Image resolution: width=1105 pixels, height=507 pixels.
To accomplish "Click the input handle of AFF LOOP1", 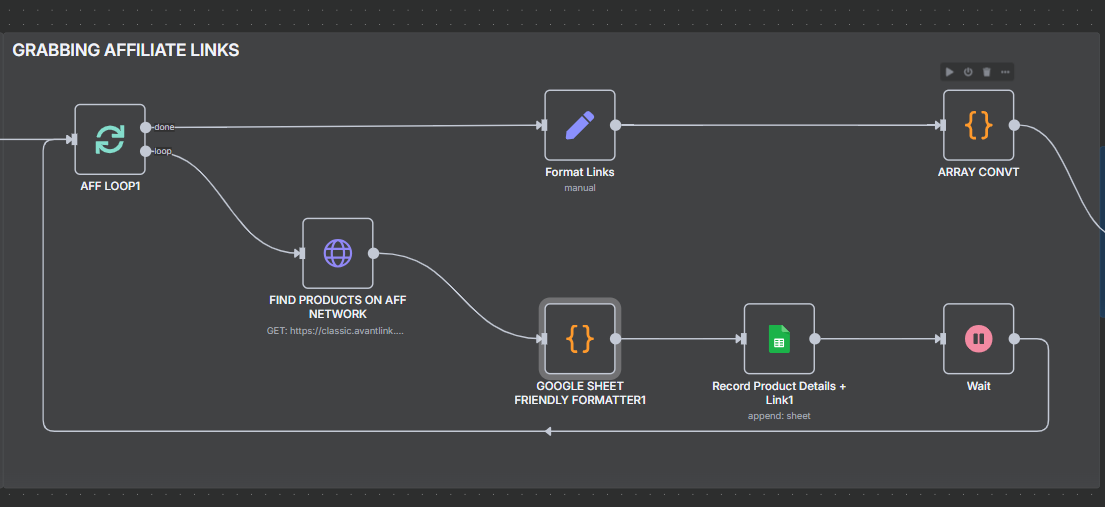I will click(73, 139).
